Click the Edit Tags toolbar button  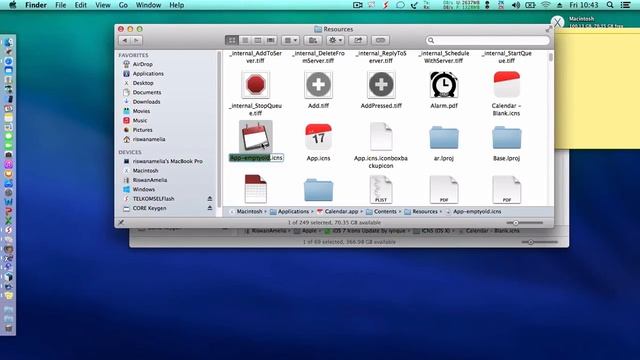point(380,40)
